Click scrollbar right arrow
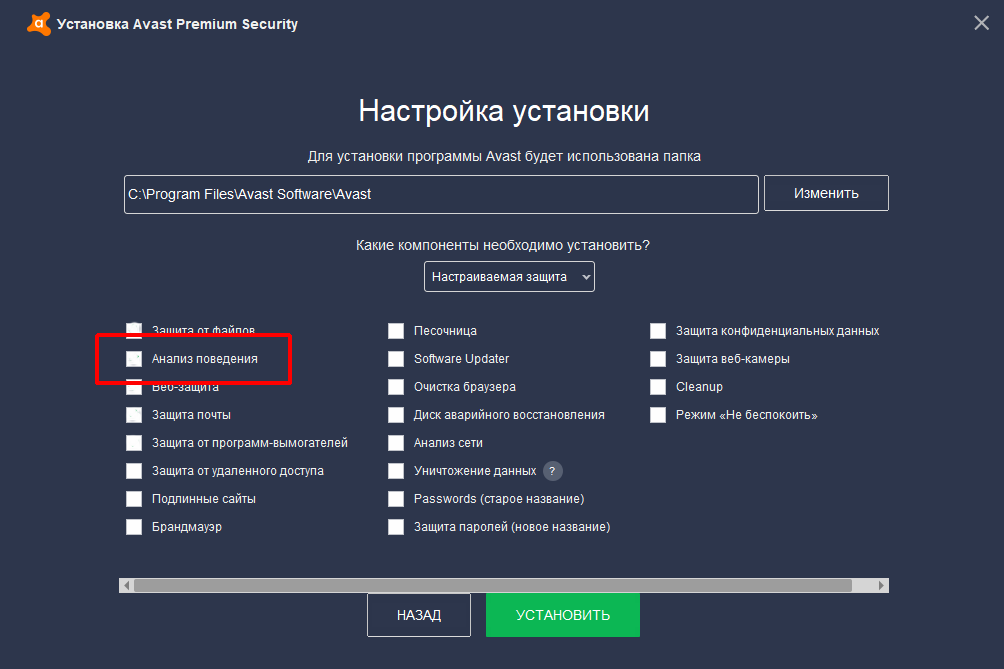 (881, 585)
